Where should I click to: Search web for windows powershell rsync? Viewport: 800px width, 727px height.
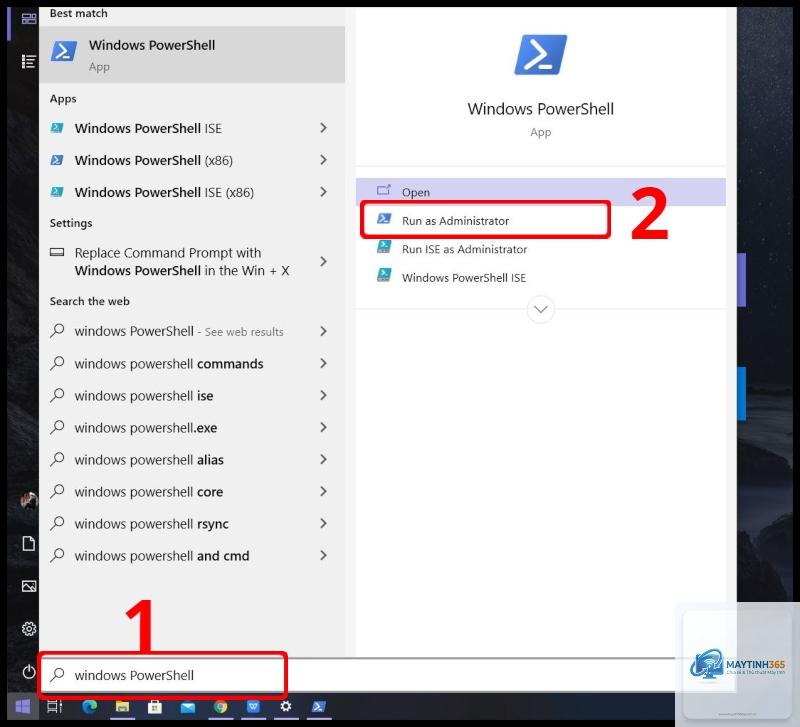[x=192, y=524]
